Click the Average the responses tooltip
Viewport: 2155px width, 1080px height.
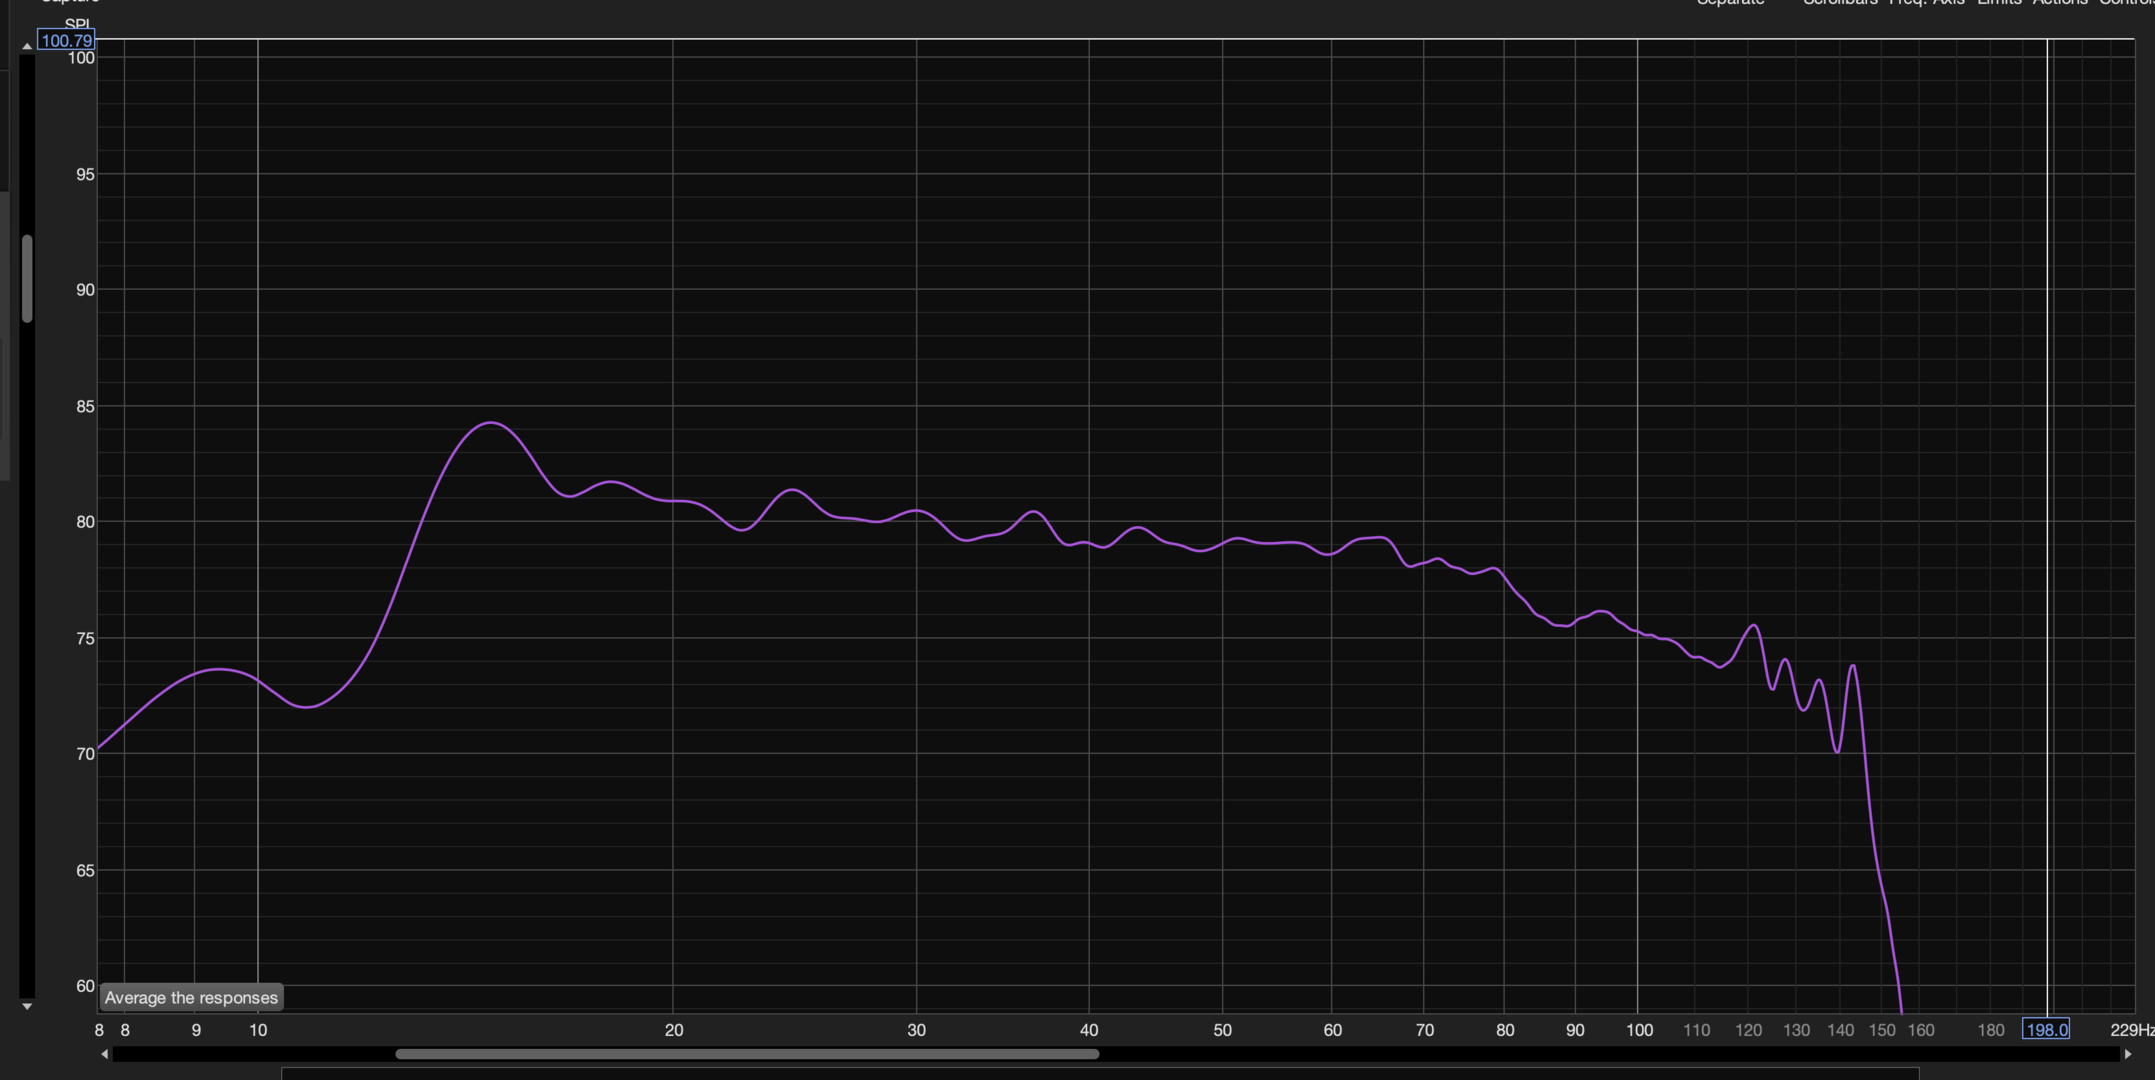click(x=191, y=997)
